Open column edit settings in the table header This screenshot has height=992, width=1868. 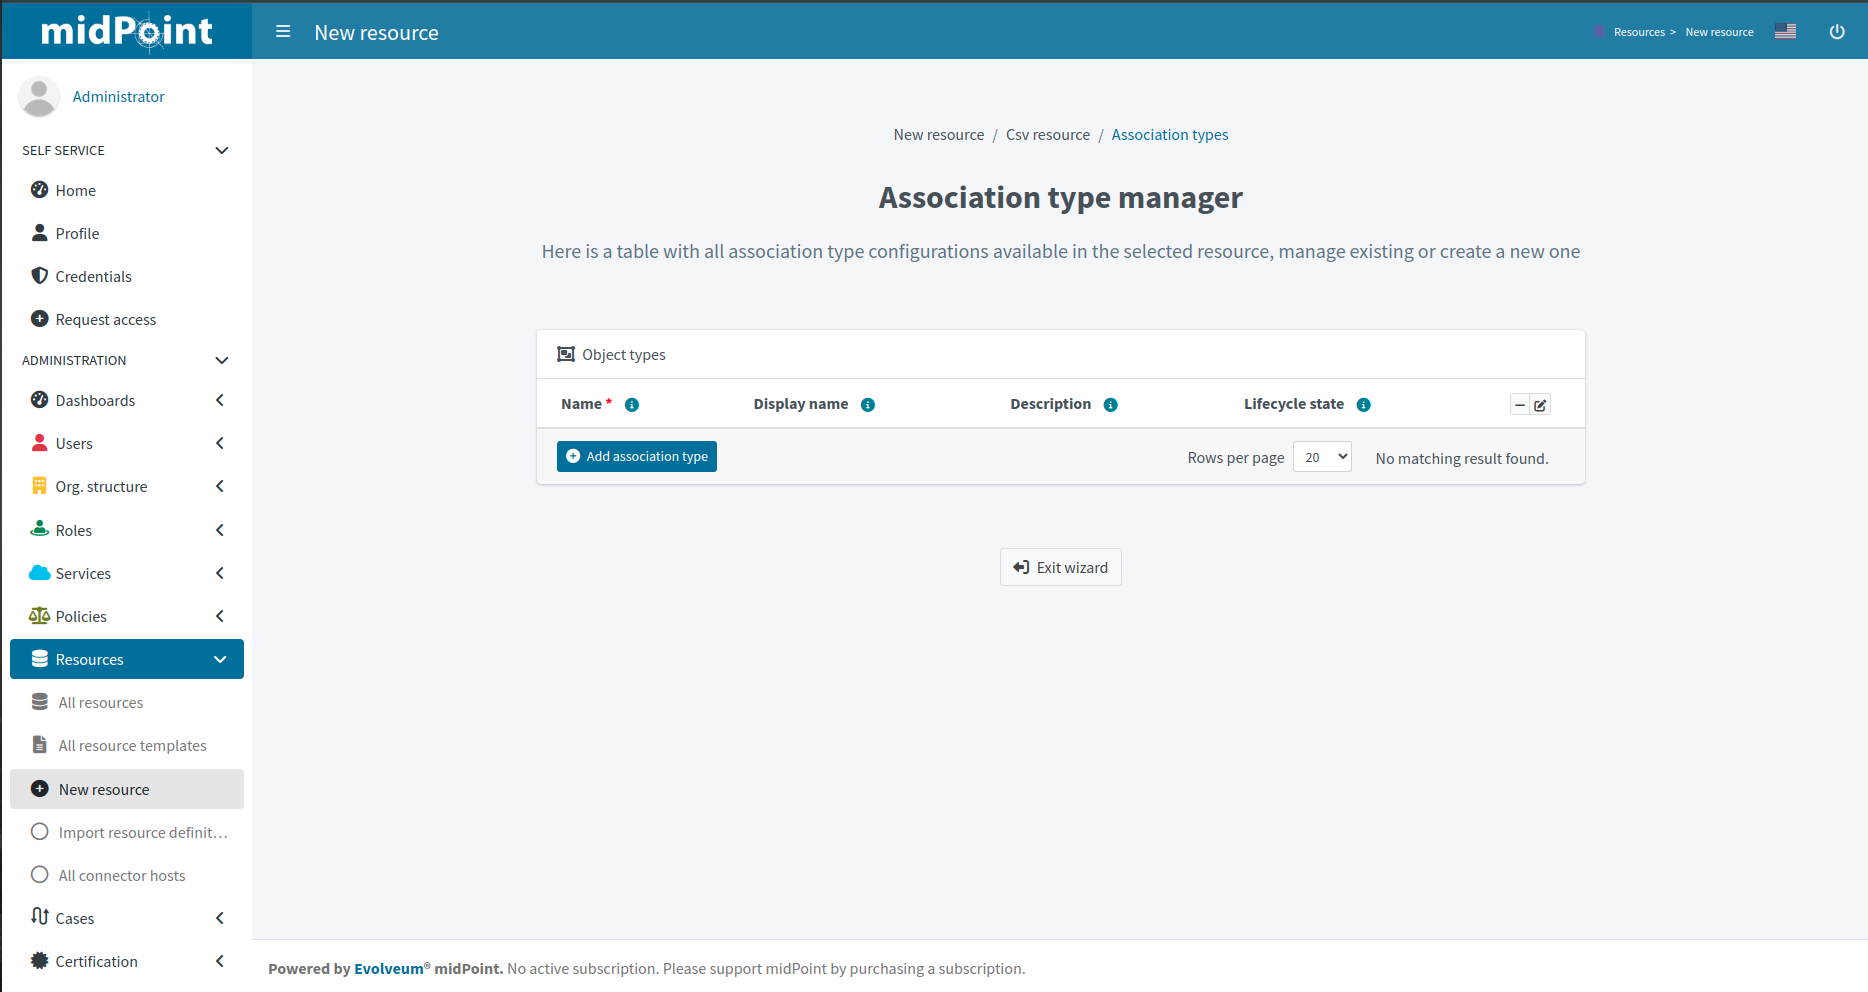coord(1540,404)
